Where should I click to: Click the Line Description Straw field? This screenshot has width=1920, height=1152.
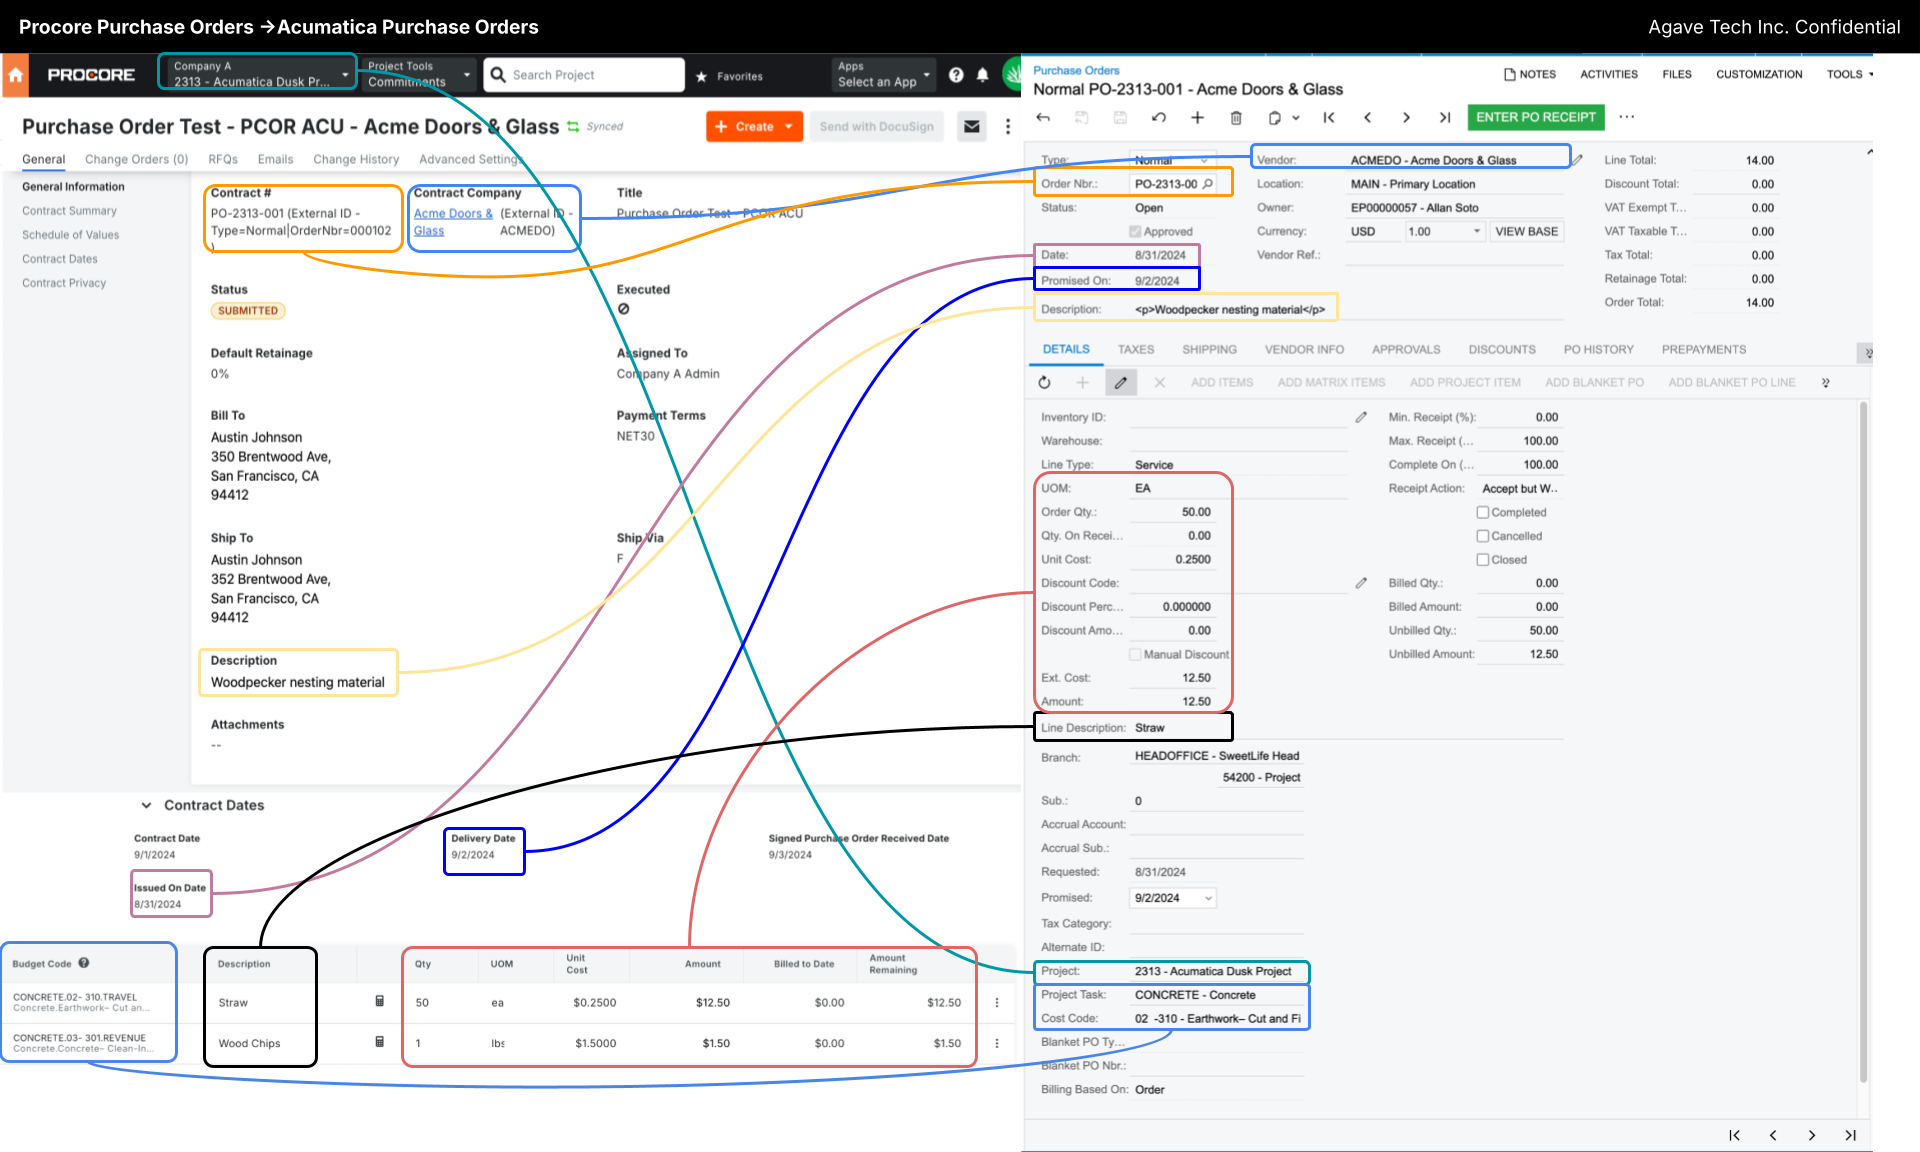(x=1184, y=728)
